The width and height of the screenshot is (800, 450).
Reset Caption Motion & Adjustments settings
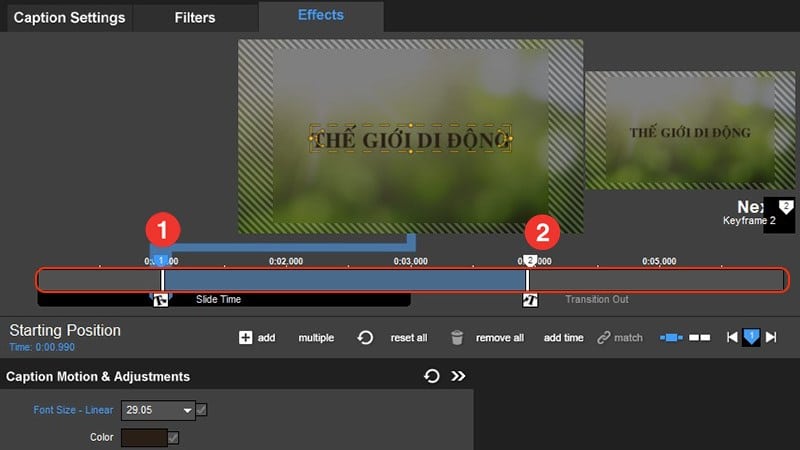coord(432,376)
